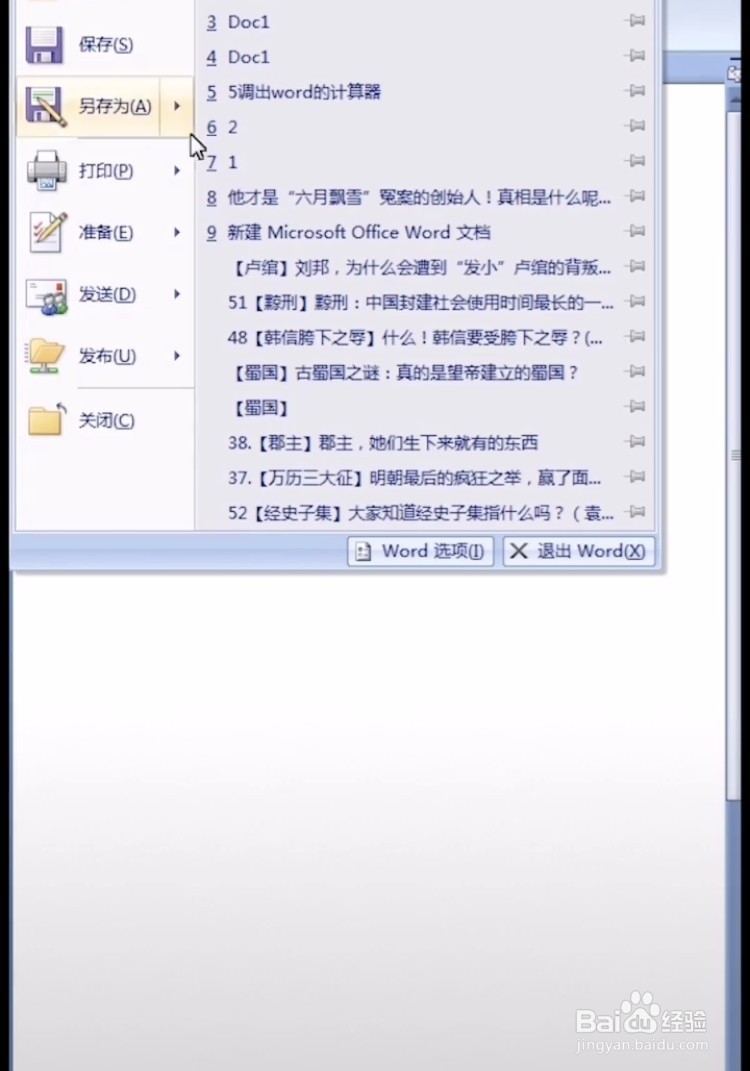The height and width of the screenshot is (1071, 750).
Task: Pin the 【蜀国】古蜀国之谜 document
Action: (x=635, y=372)
